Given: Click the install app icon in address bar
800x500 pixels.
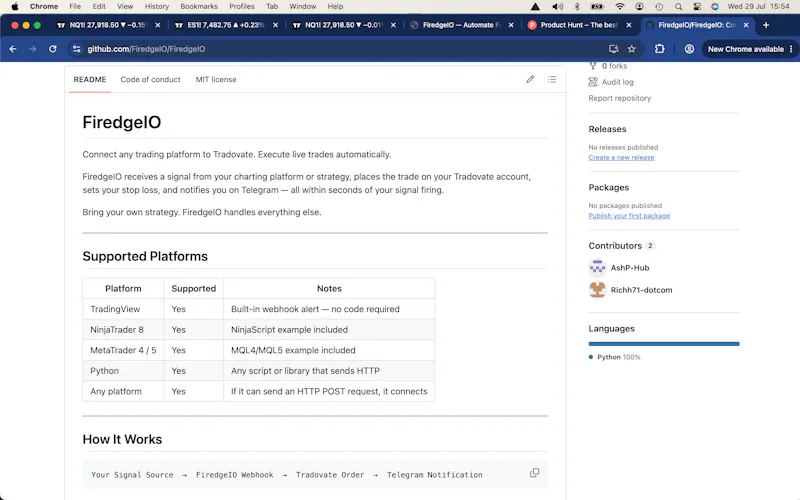Looking at the screenshot, I should pos(613,49).
